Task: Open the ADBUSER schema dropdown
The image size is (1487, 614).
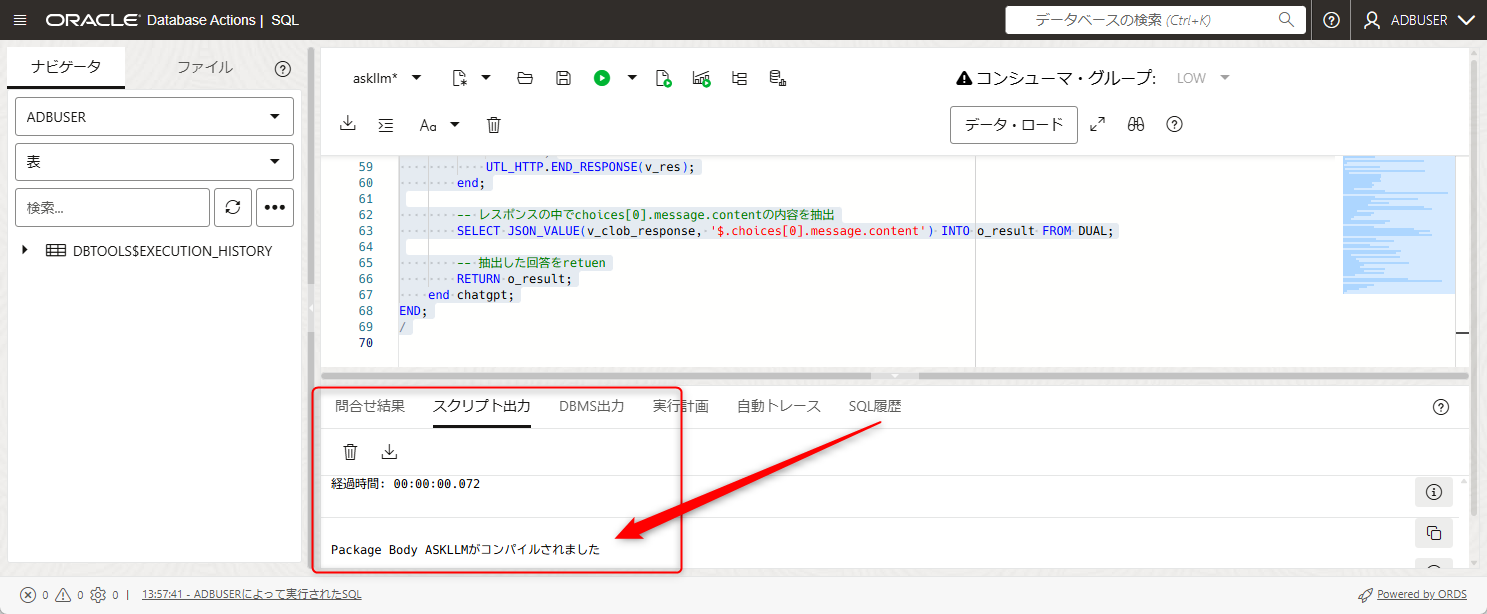Action: point(154,117)
